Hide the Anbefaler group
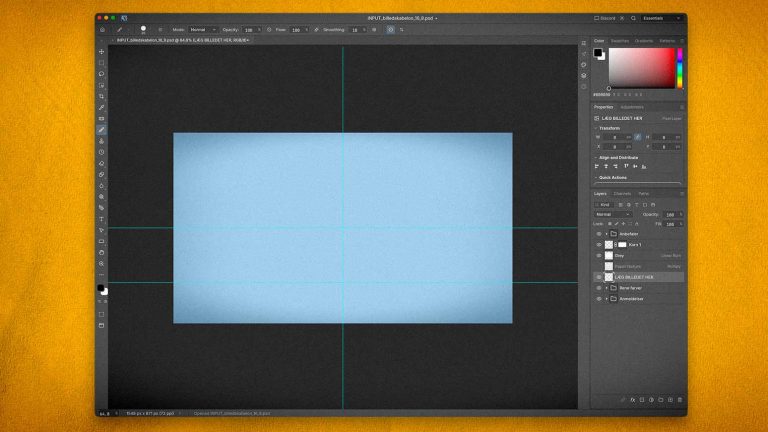 point(599,234)
